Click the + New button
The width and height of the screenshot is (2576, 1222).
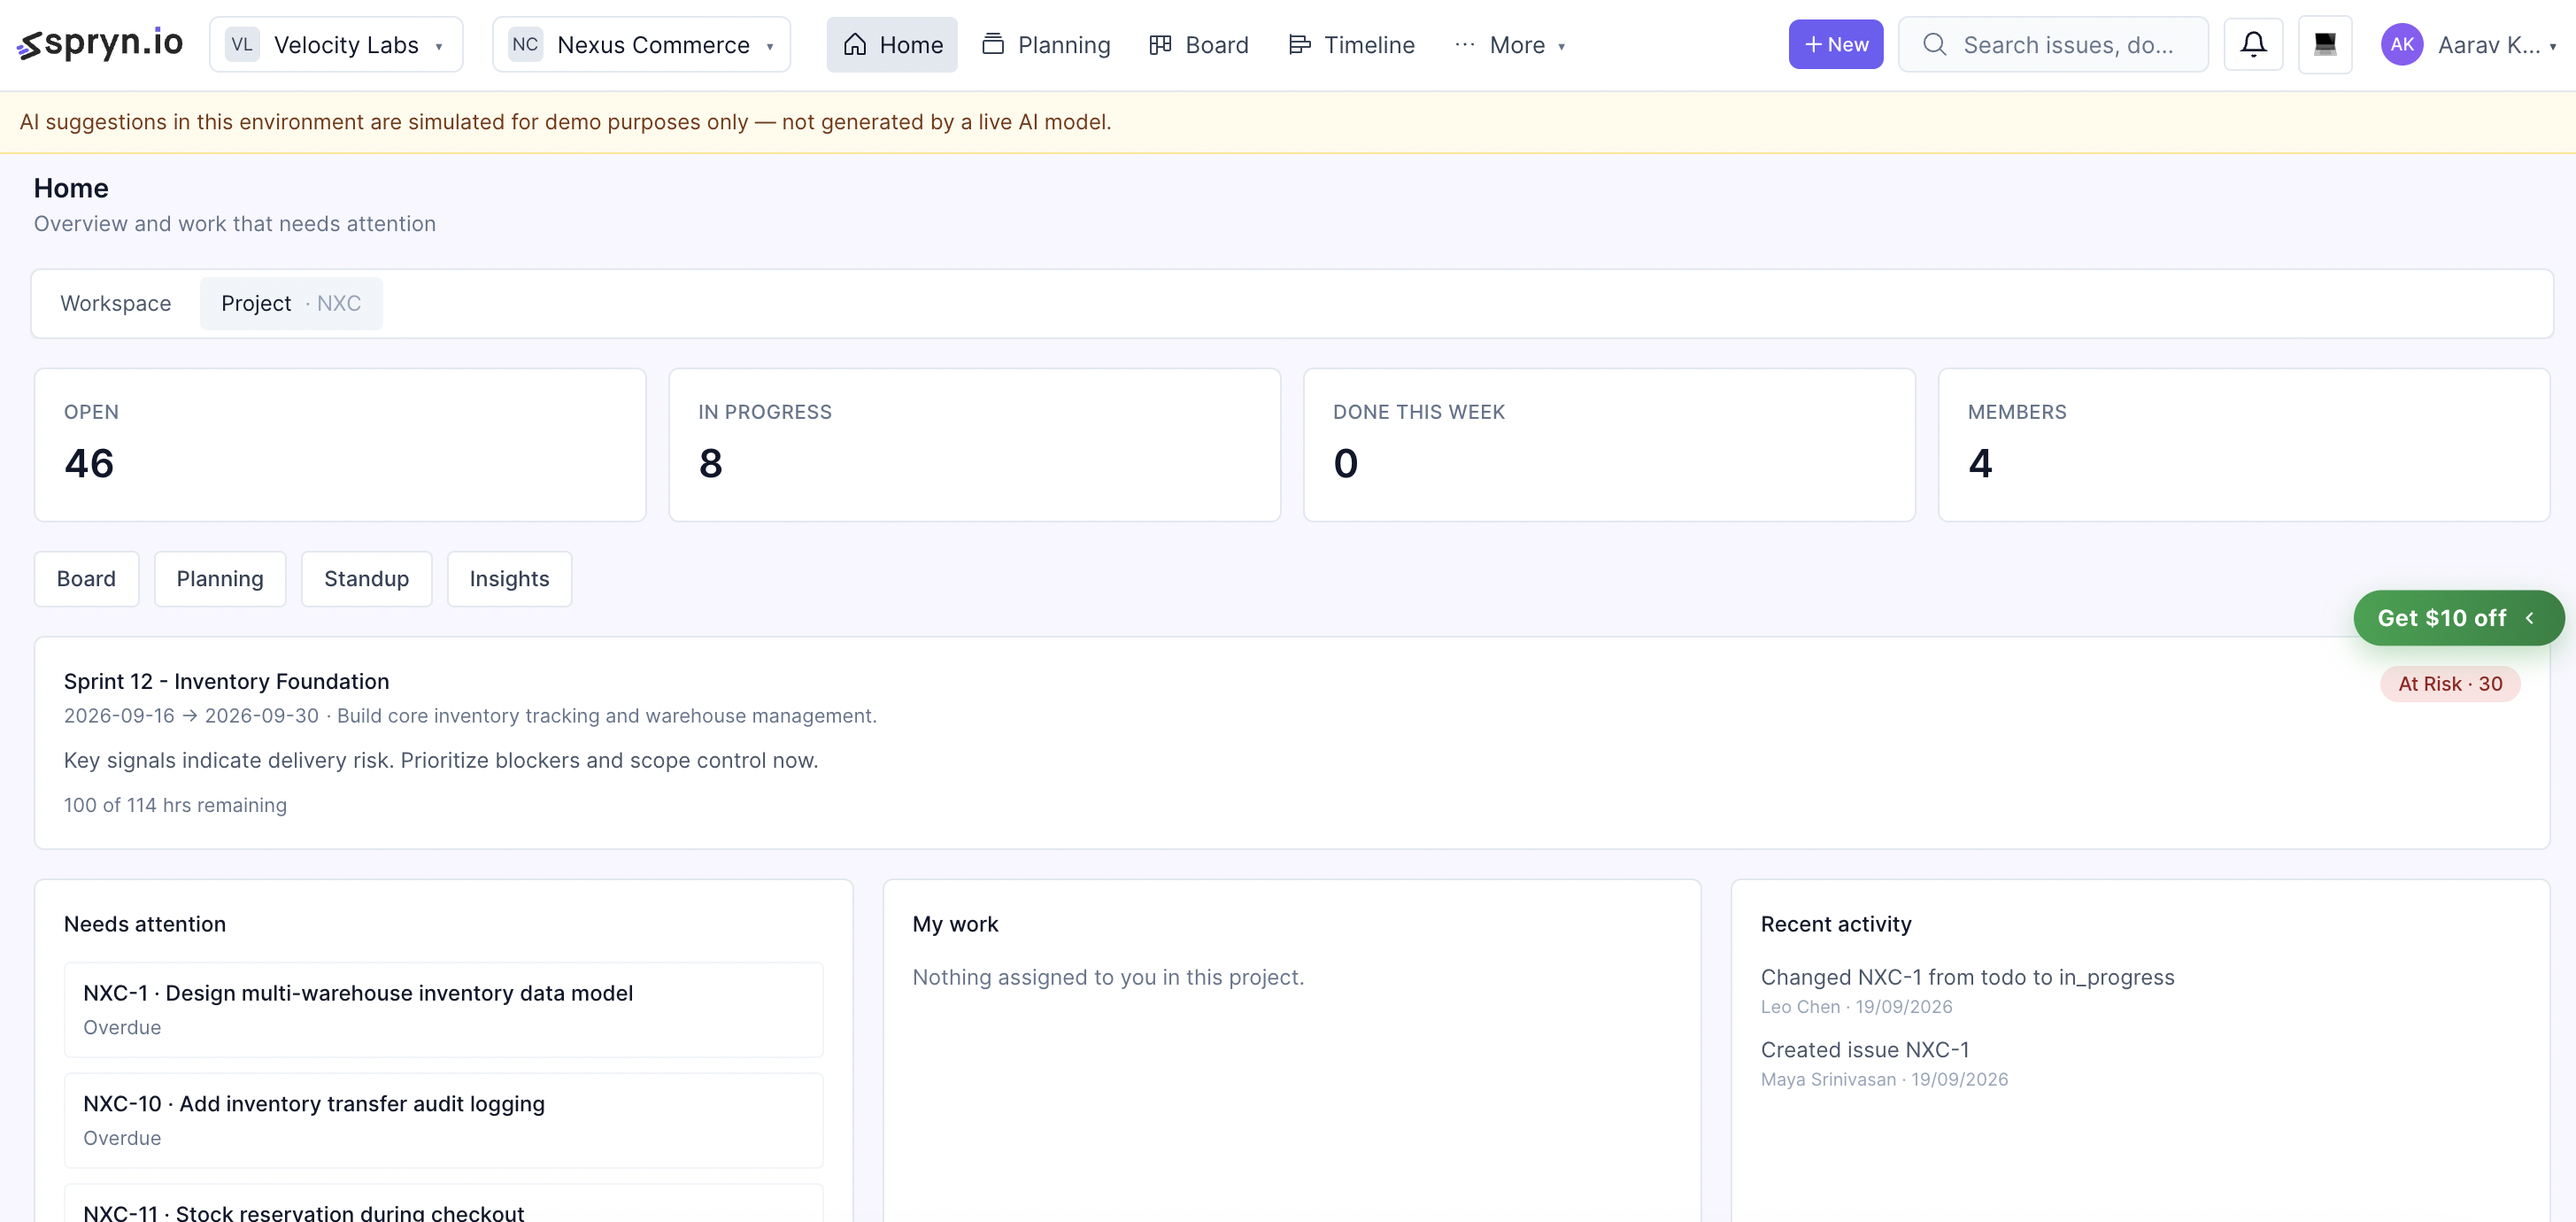click(1836, 45)
